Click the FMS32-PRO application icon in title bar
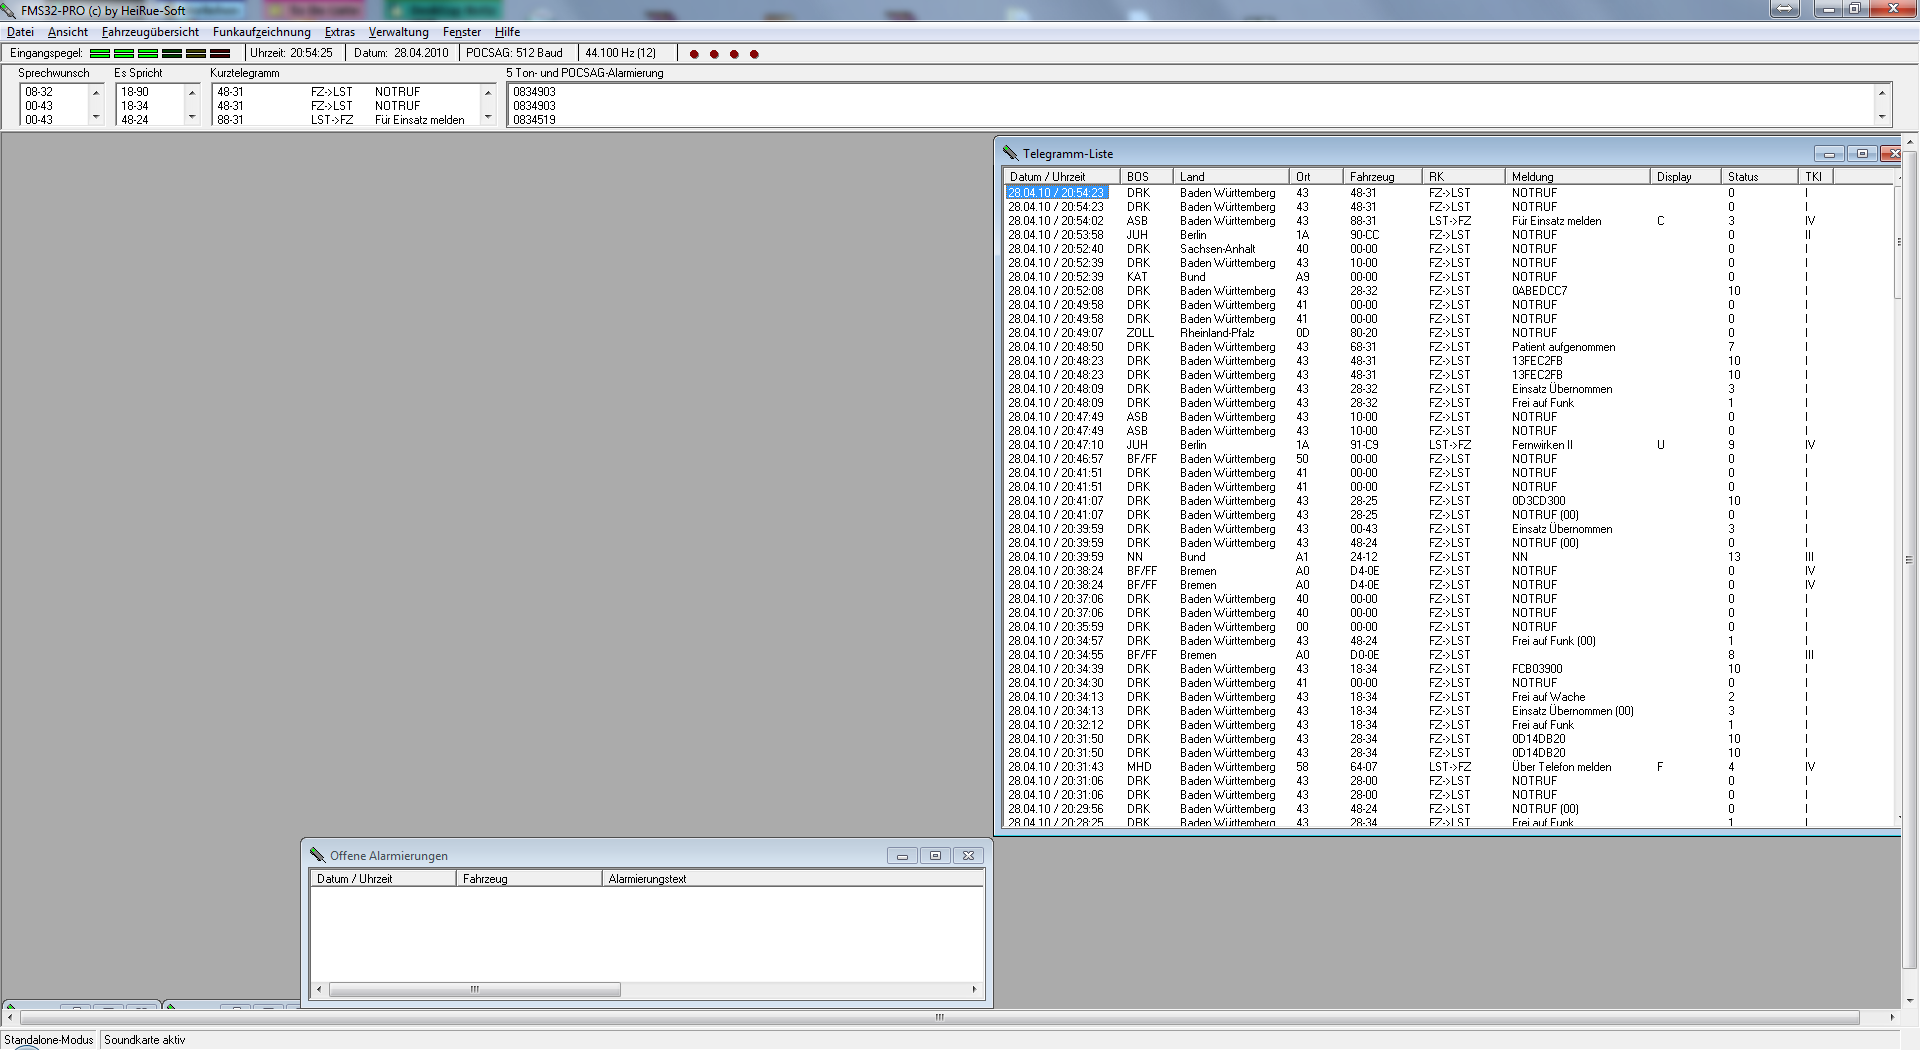The height and width of the screenshot is (1050, 1920). [x=9, y=10]
